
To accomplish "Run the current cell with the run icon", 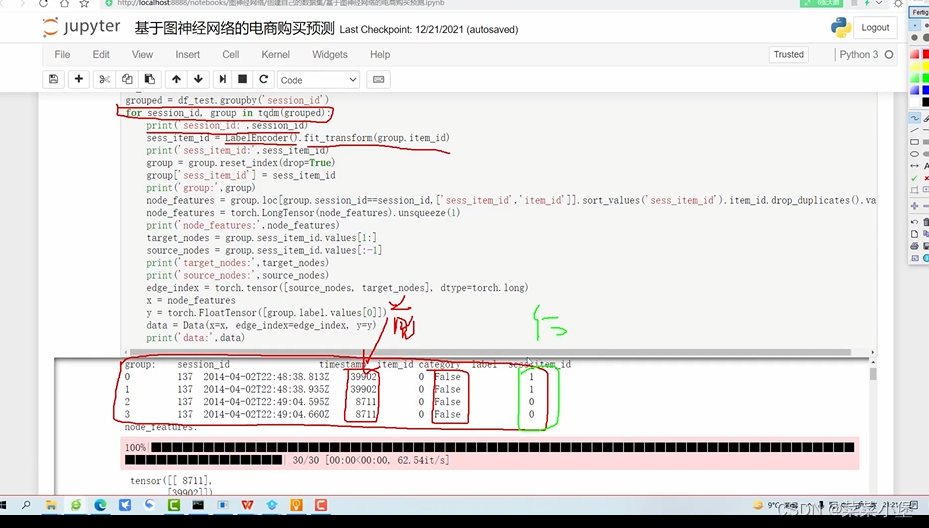I will click(222, 79).
